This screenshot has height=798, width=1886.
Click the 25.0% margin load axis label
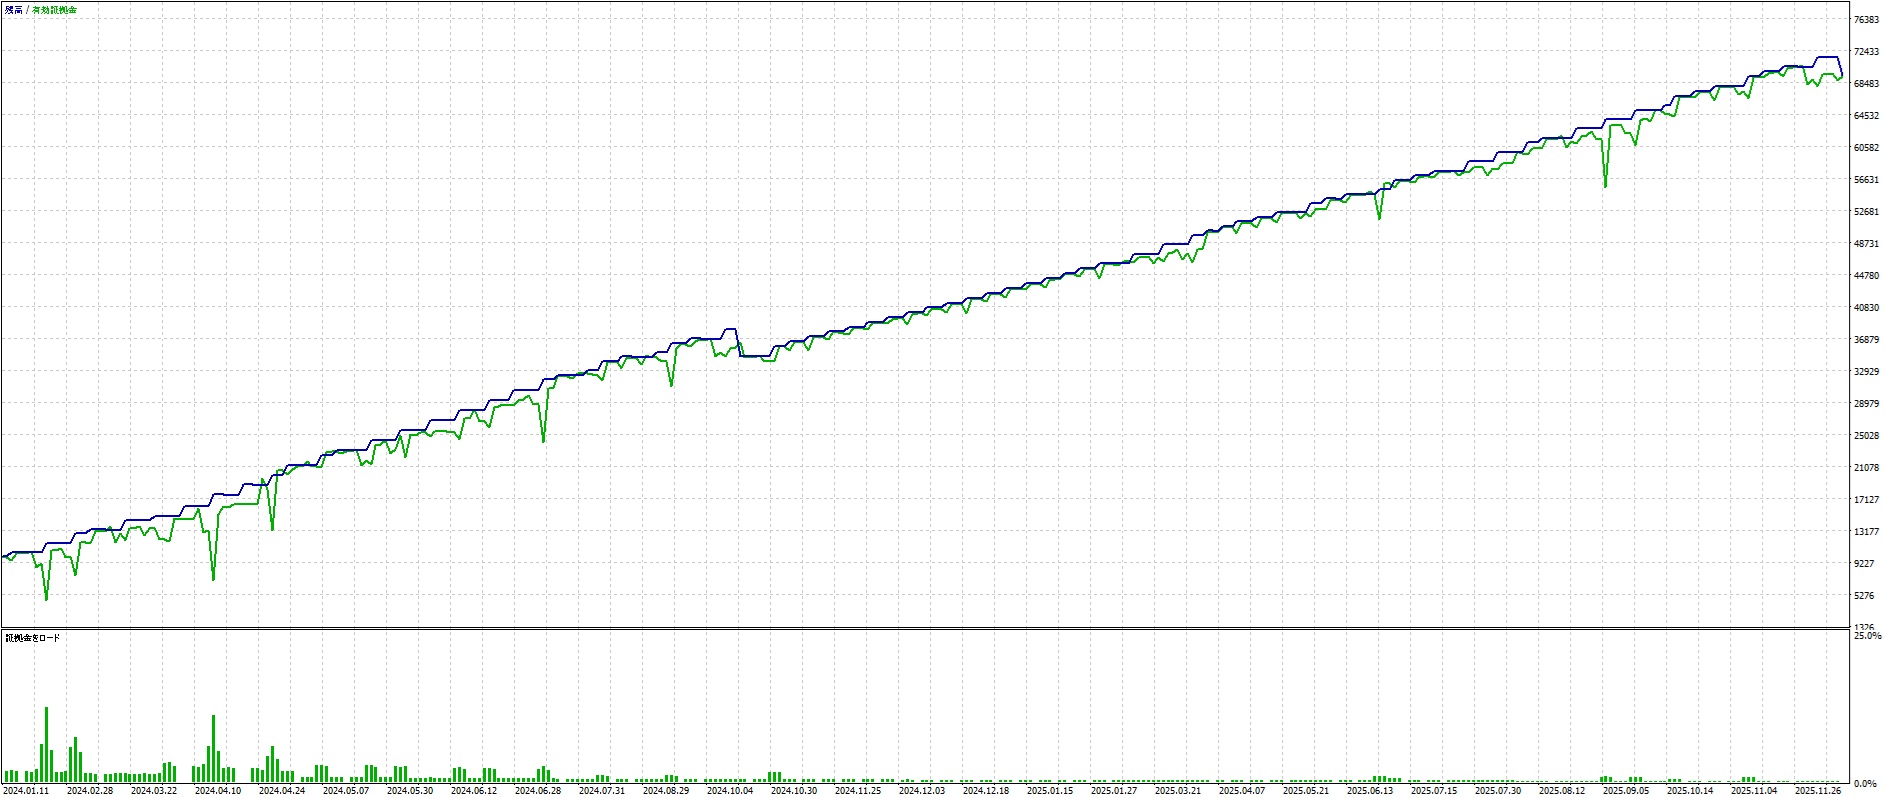click(x=1867, y=636)
